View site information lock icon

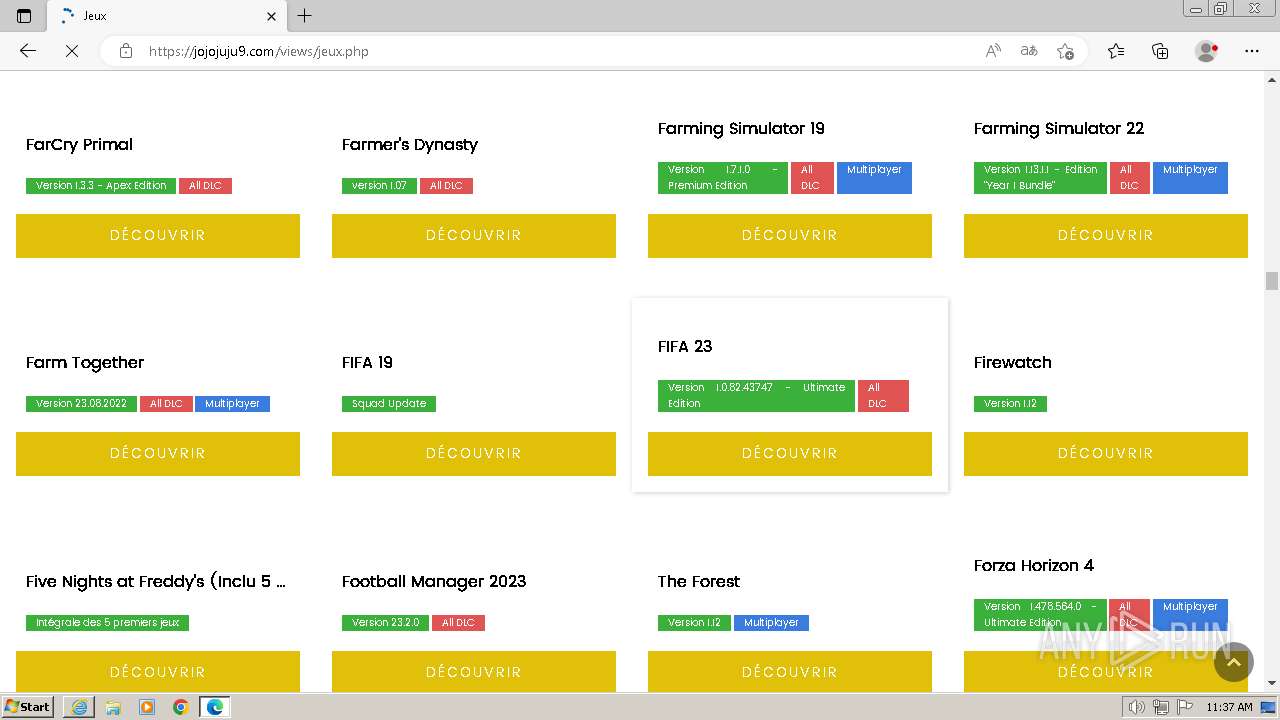(x=126, y=51)
